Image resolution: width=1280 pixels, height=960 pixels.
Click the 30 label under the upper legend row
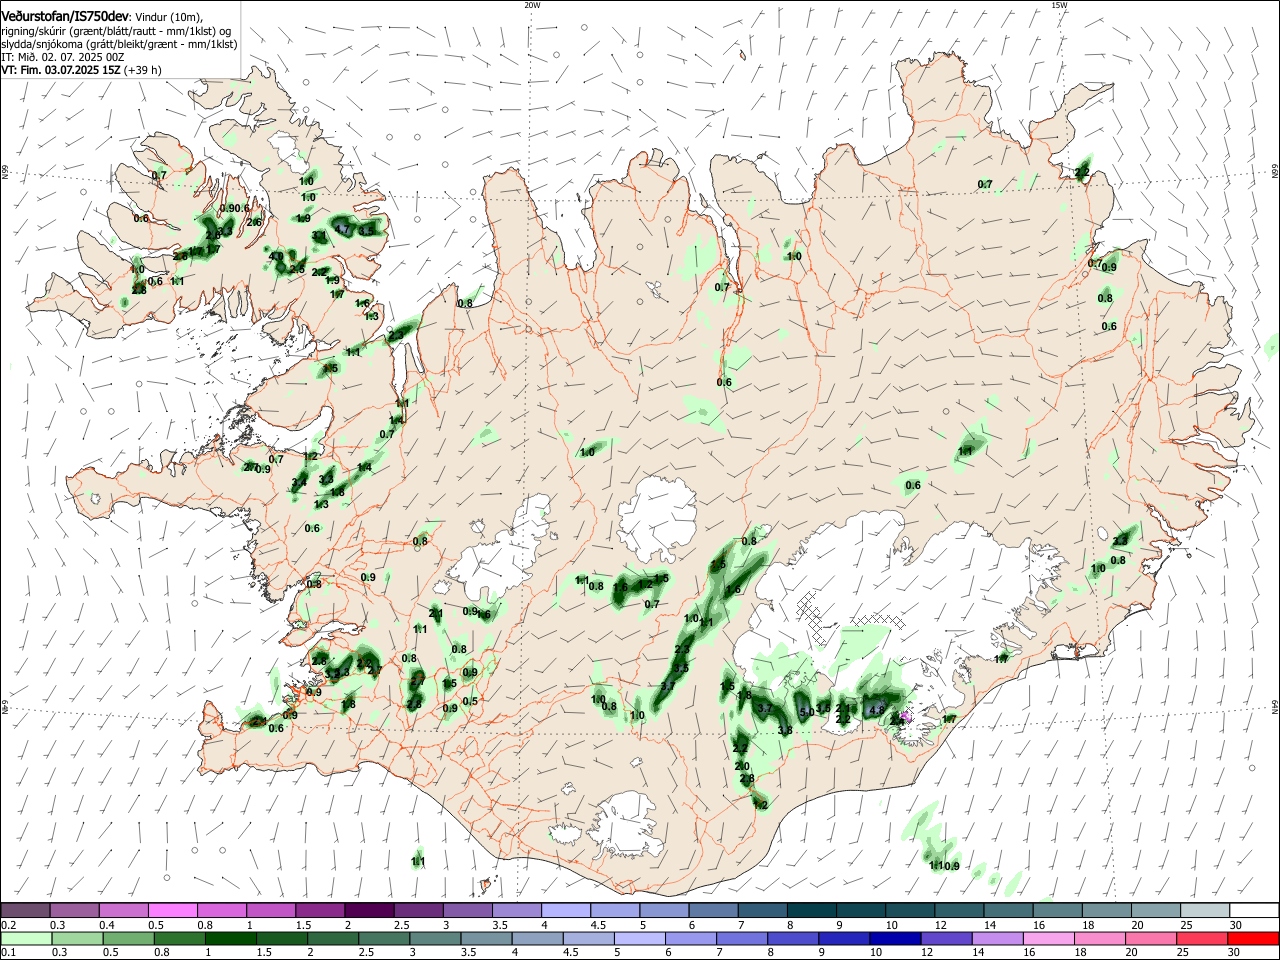(1236, 925)
